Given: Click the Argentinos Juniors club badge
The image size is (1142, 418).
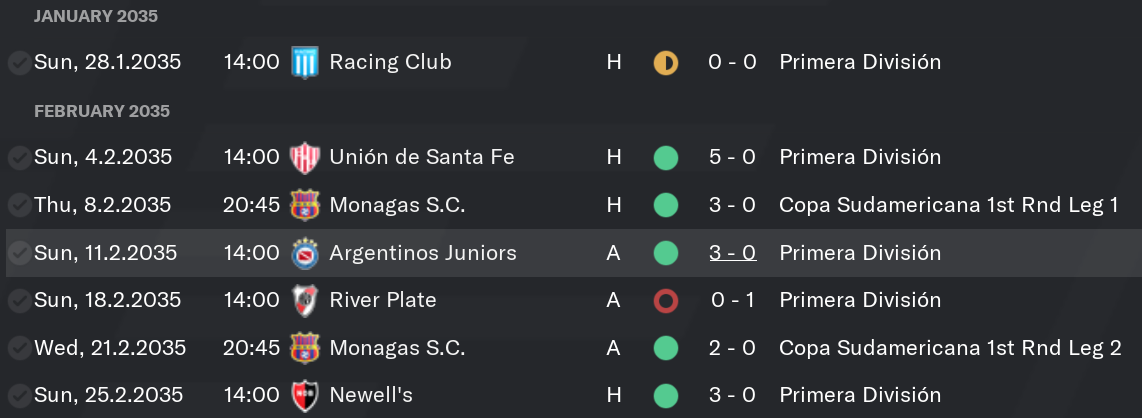Looking at the screenshot, I should coord(304,253).
